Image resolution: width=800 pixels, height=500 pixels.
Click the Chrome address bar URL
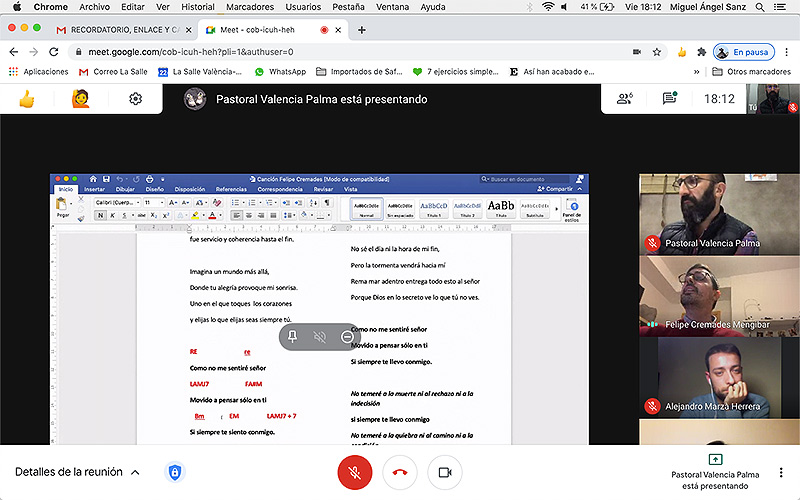point(191,52)
